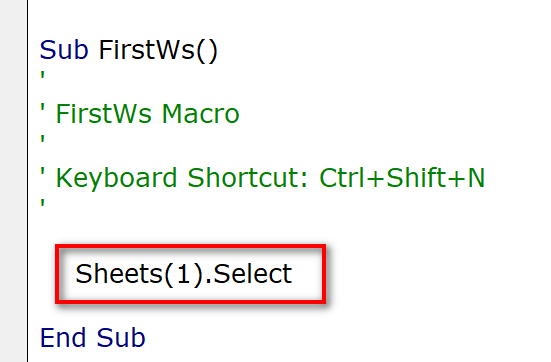Image resolution: width=551 pixels, height=362 pixels.
Task: Click the Ctrl+Shift+N text in comment
Action: pos(402,177)
